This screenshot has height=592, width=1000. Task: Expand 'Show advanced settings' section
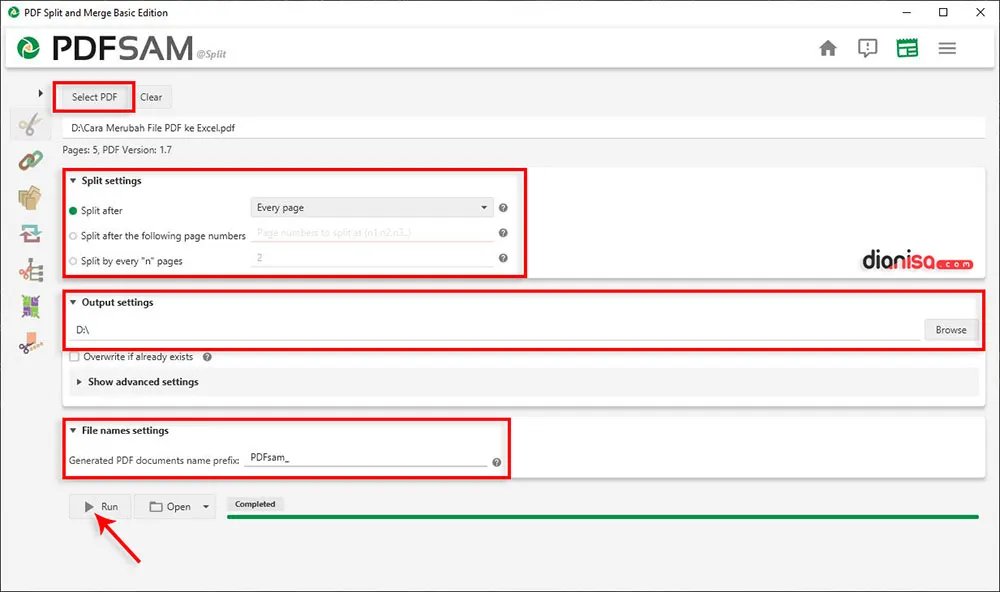click(x=142, y=382)
